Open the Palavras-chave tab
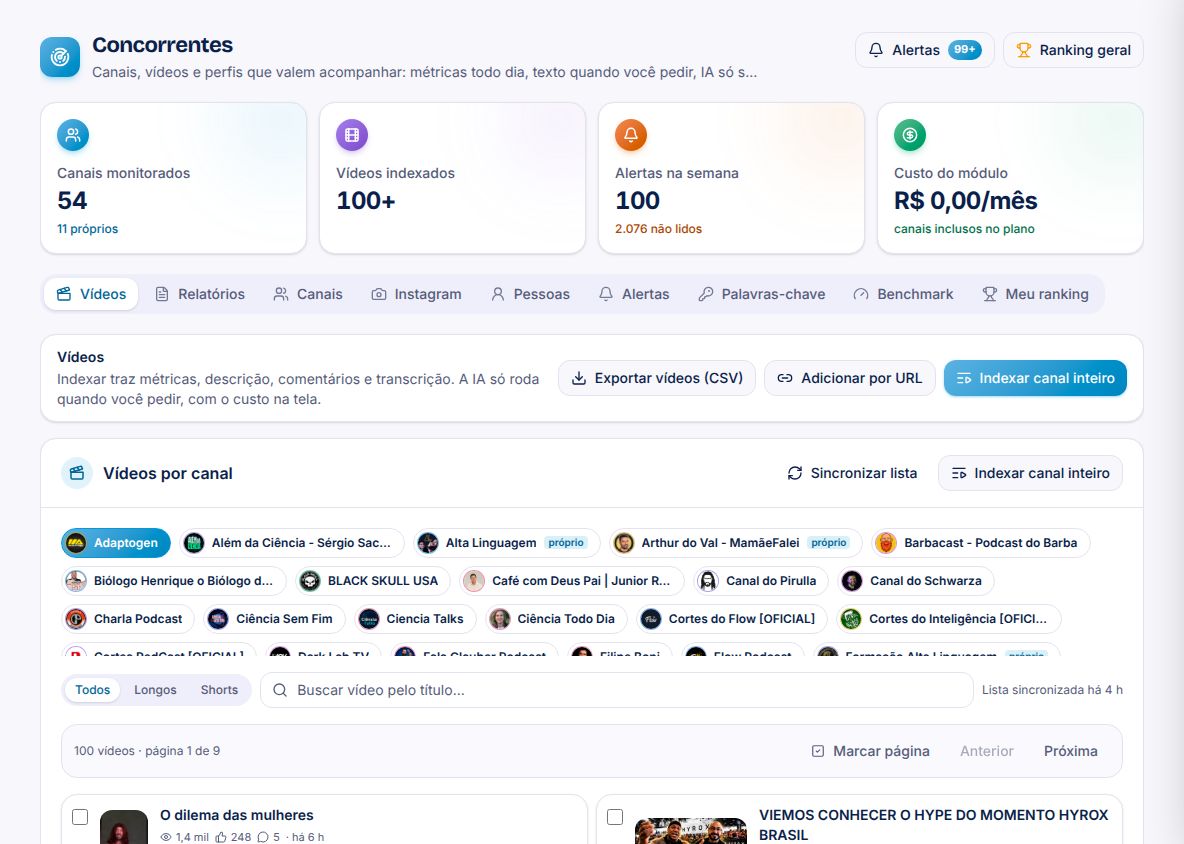The height and width of the screenshot is (844, 1184). point(762,294)
